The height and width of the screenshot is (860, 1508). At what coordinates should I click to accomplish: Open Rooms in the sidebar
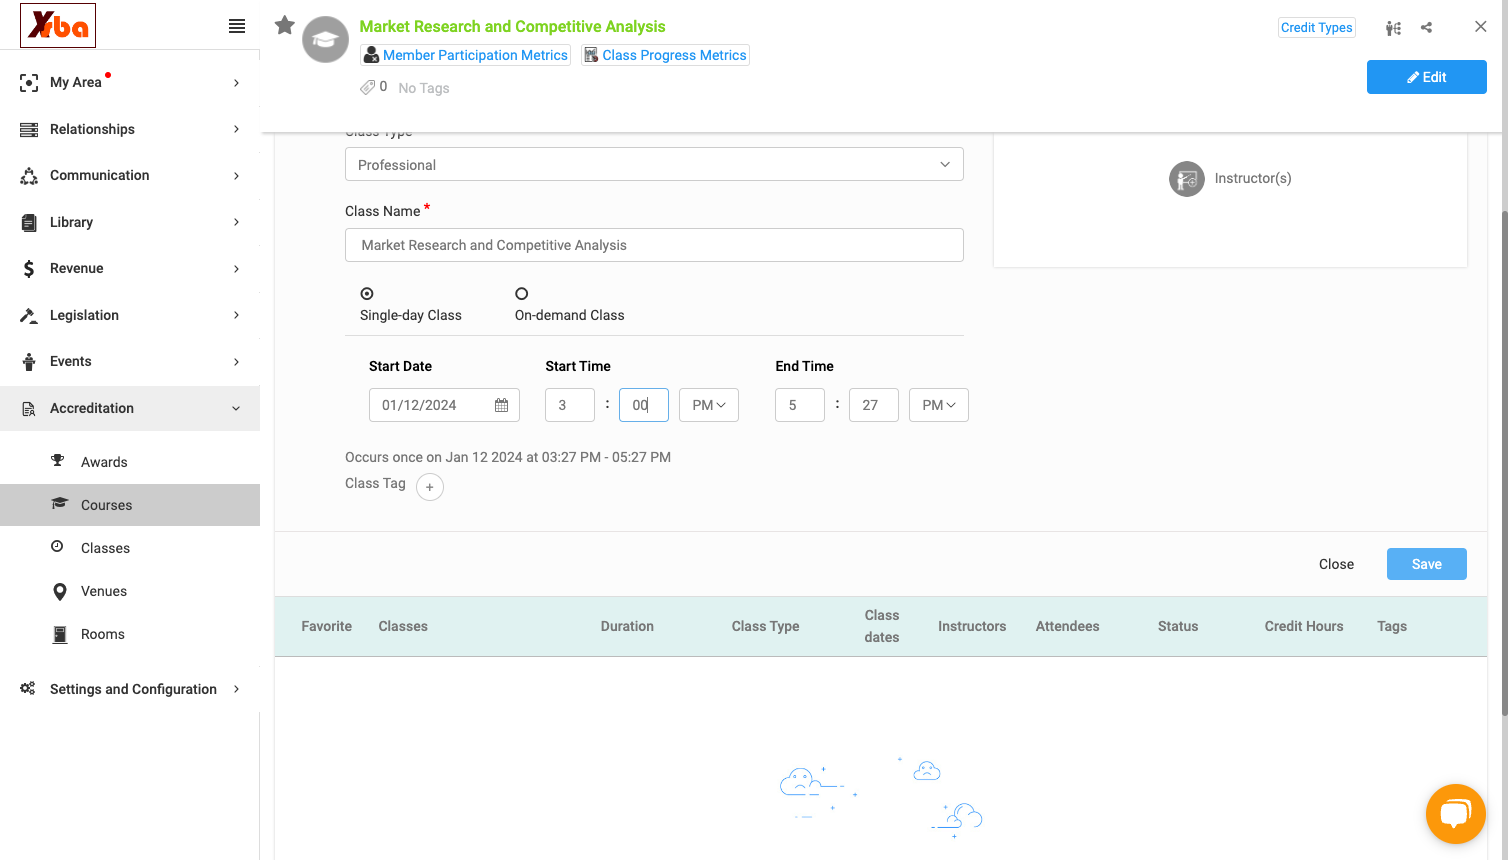tap(103, 634)
